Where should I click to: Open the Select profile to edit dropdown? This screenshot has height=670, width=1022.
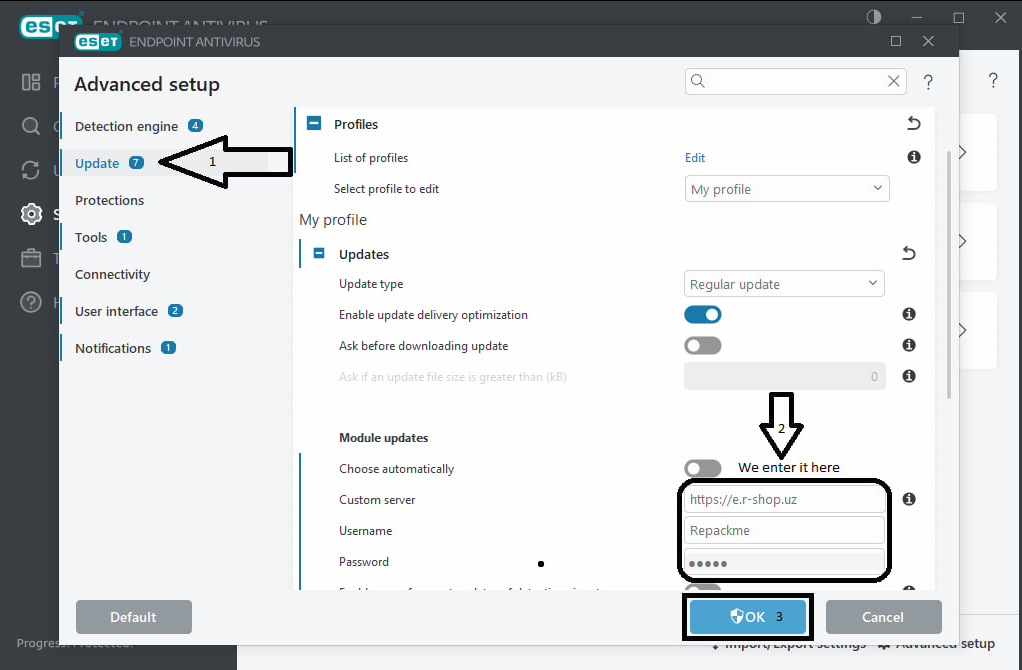point(787,189)
